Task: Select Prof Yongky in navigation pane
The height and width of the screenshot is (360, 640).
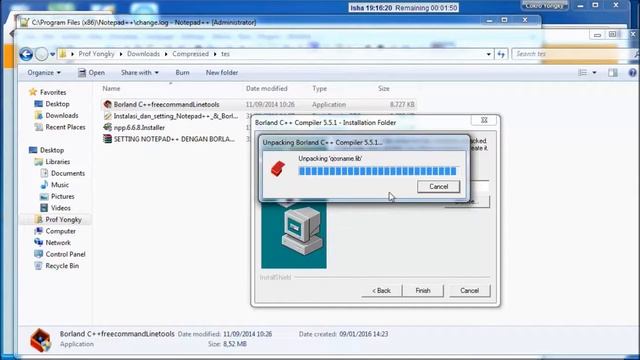Action: pos(63,220)
